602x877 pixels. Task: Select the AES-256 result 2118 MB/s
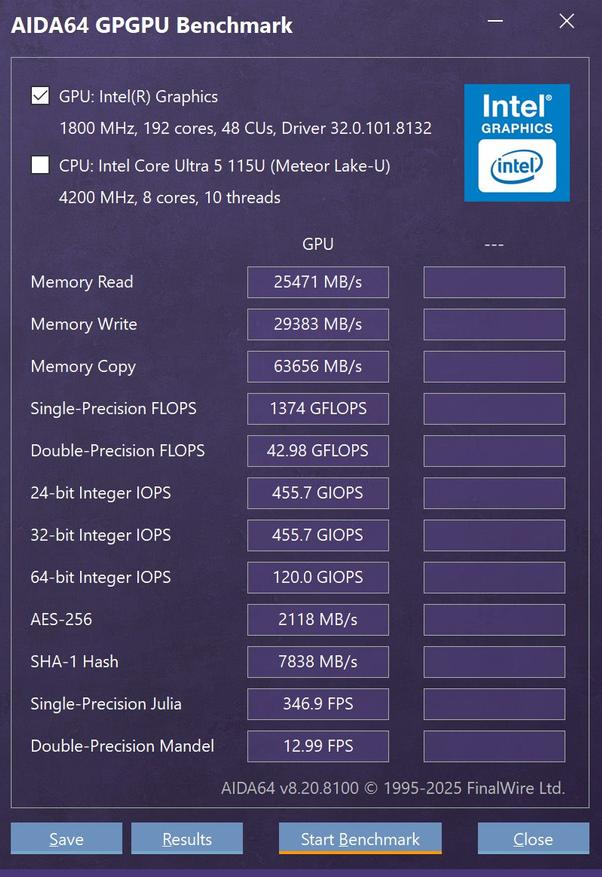318,619
